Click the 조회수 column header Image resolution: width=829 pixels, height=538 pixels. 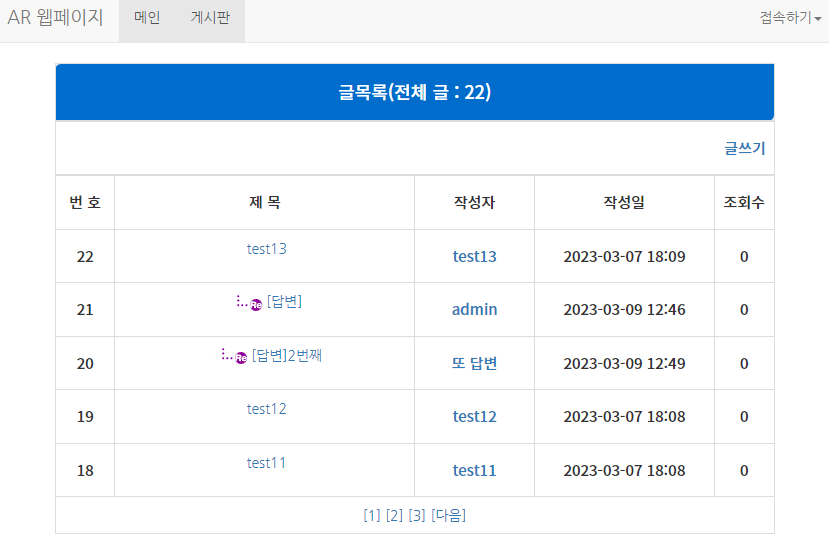pyautogui.click(x=744, y=202)
